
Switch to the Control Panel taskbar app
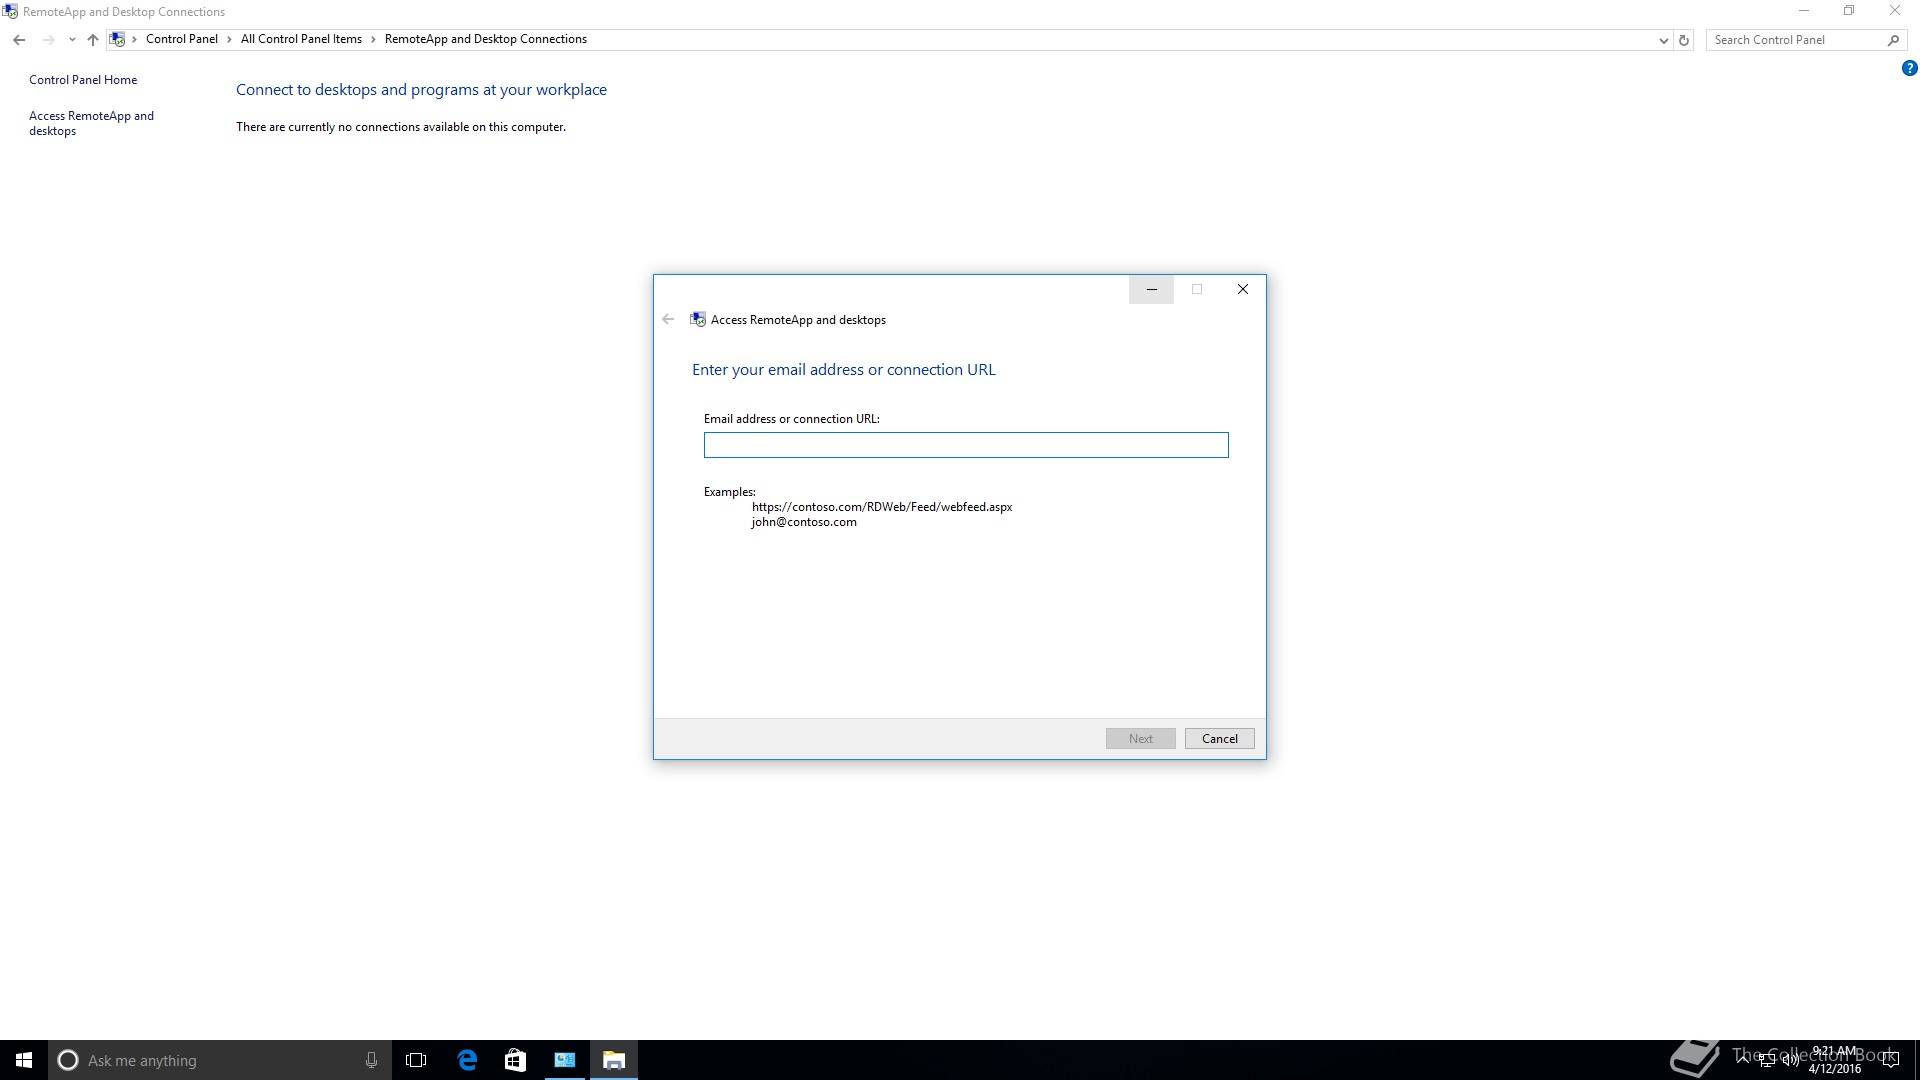[x=565, y=1060]
